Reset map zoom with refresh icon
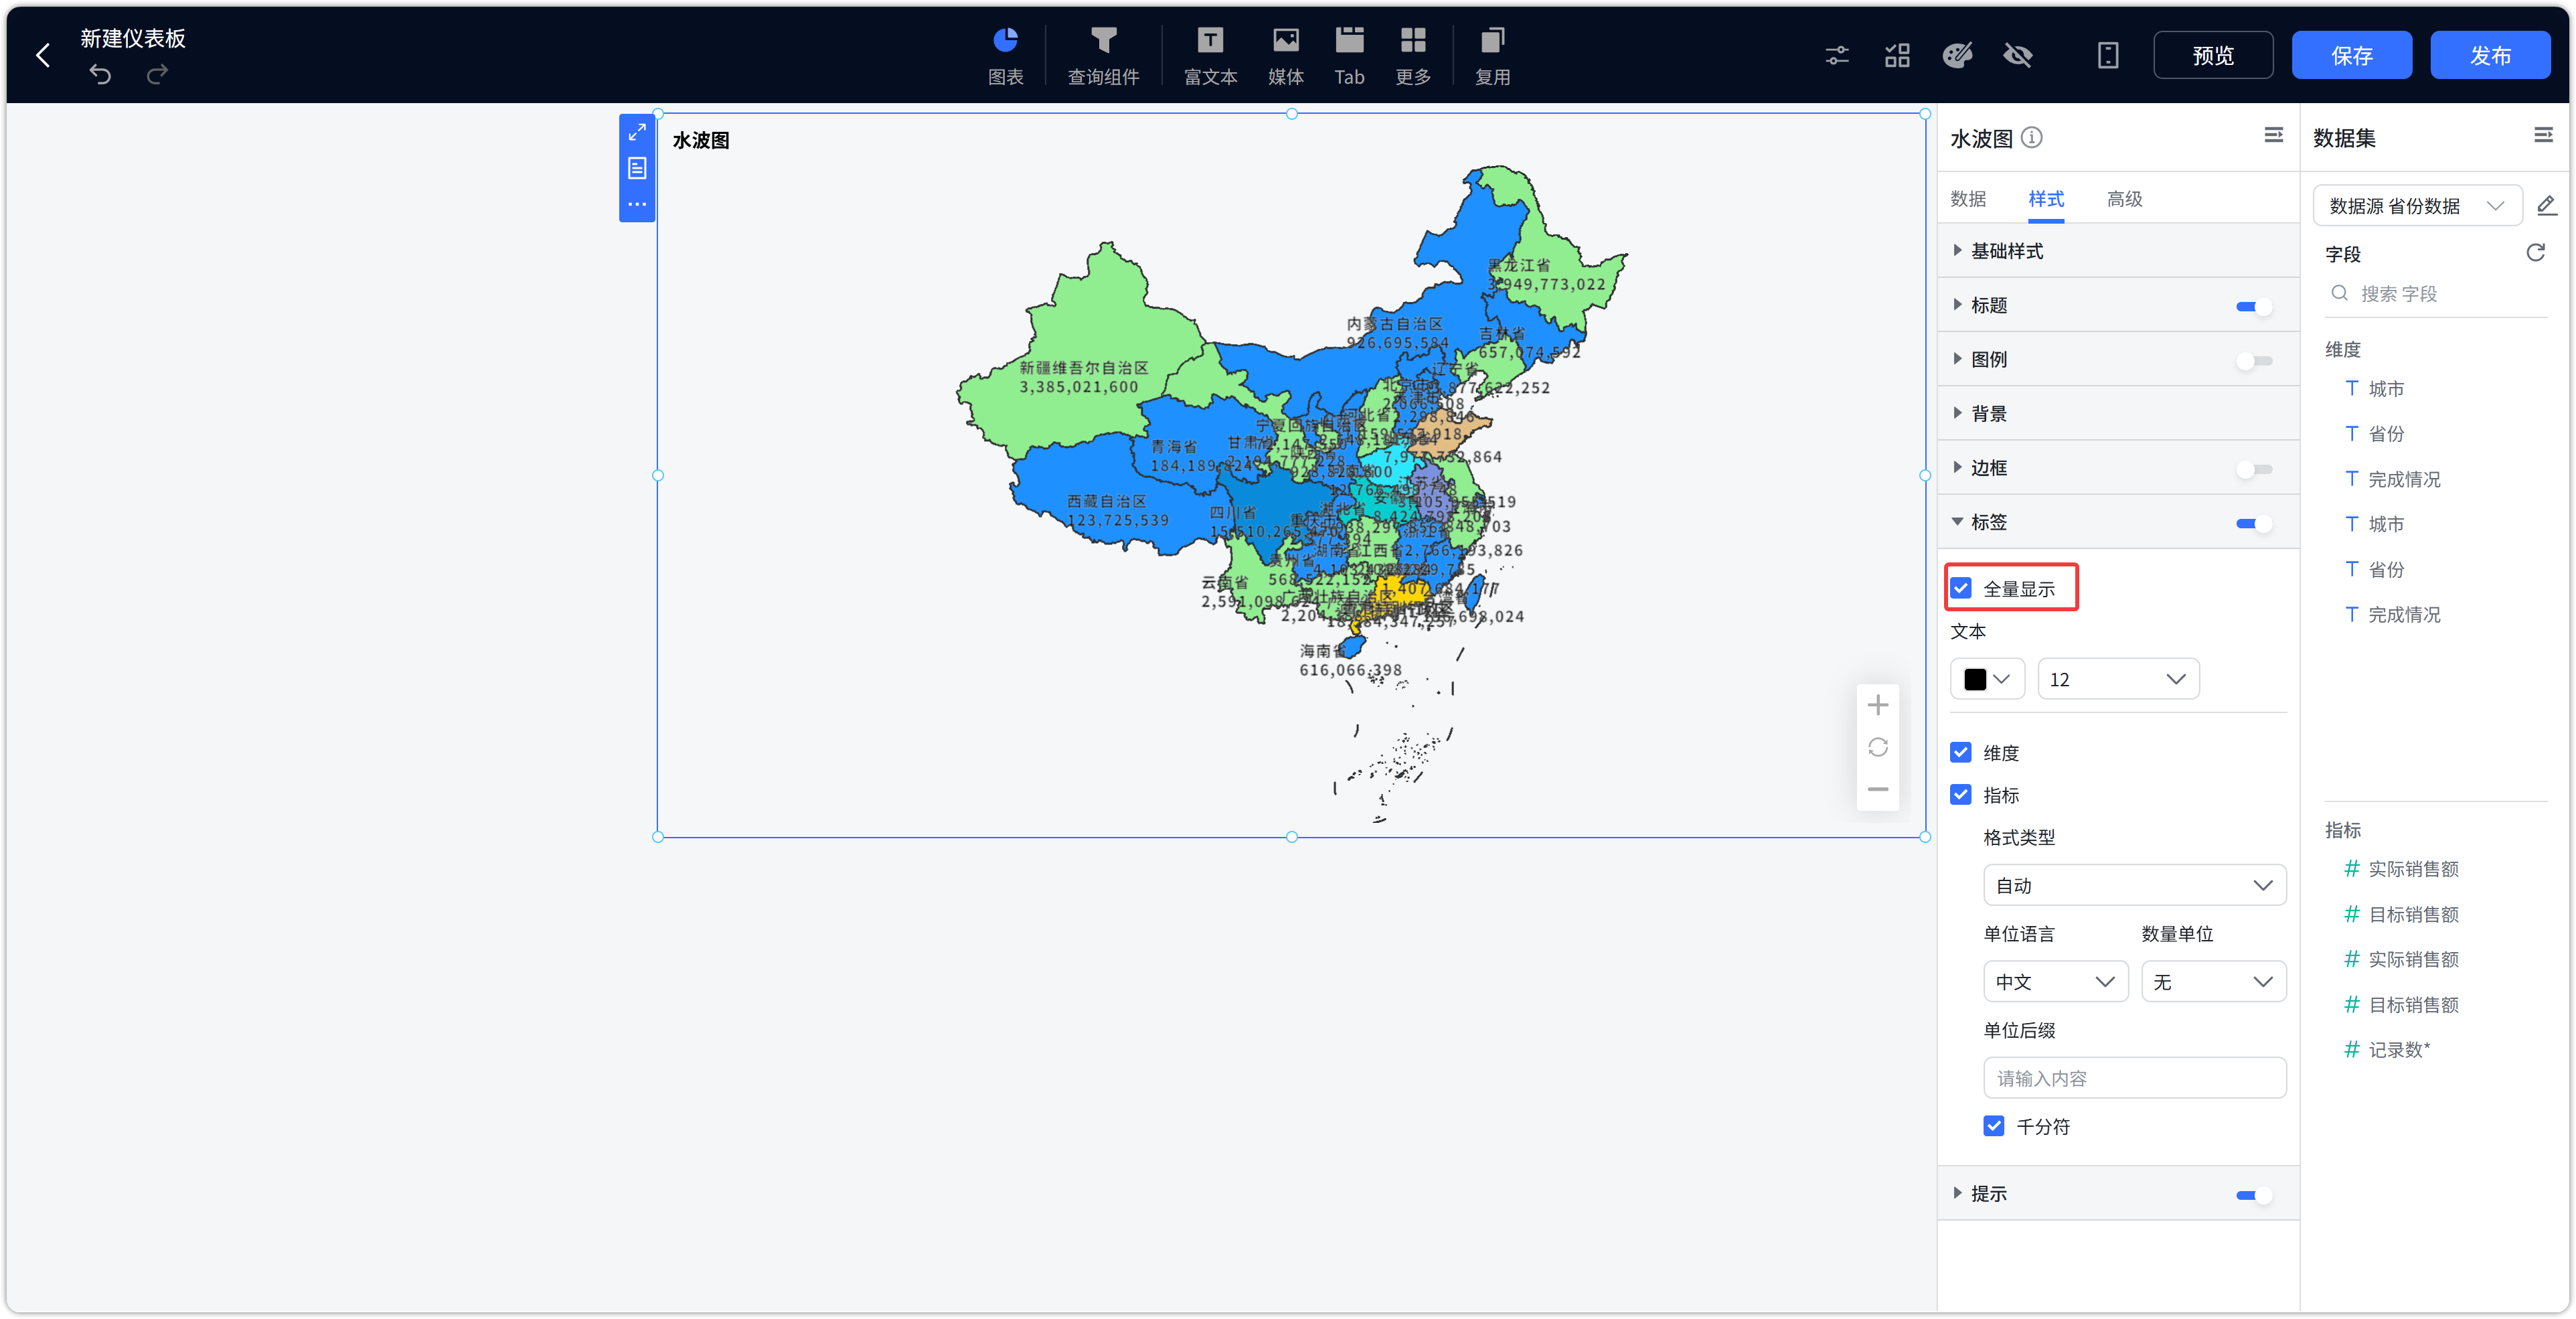 pos(1878,747)
